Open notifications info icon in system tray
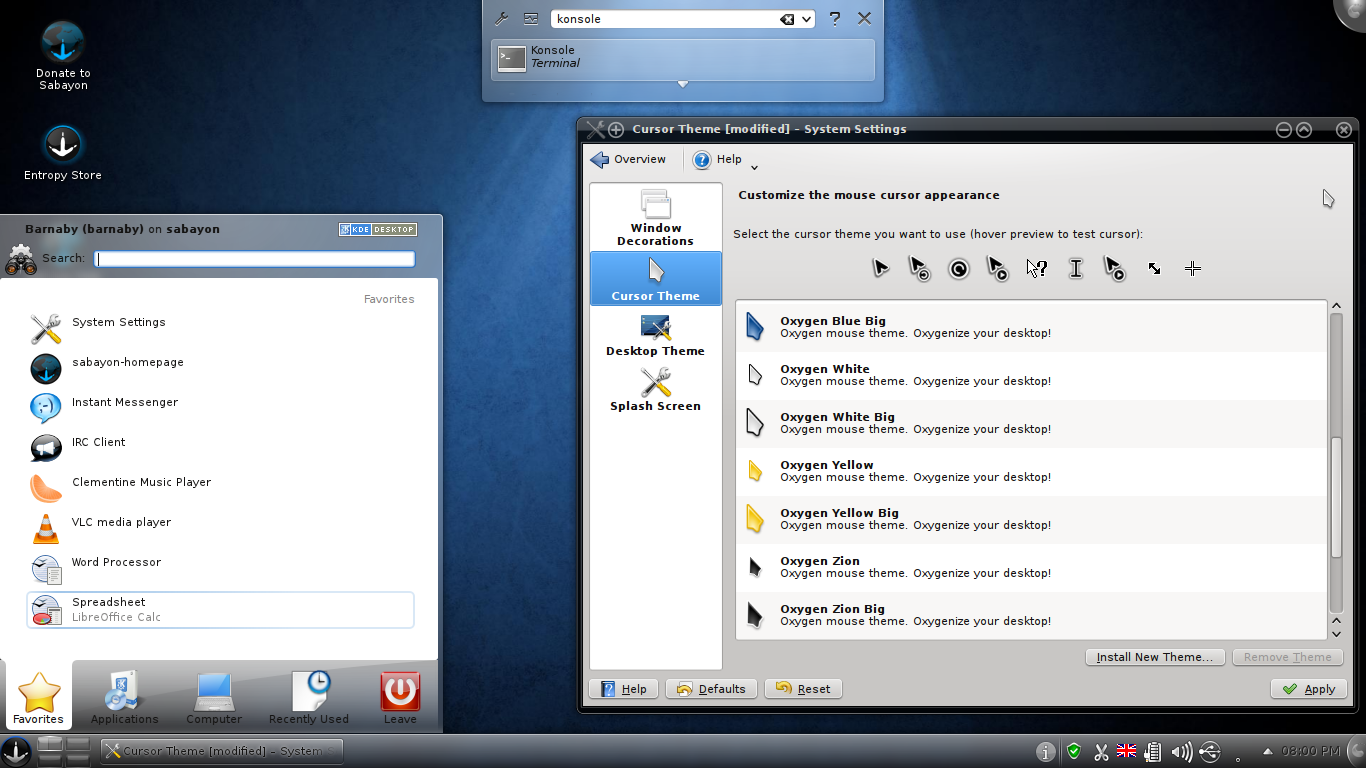The width and height of the screenshot is (1366, 768). click(x=1045, y=751)
